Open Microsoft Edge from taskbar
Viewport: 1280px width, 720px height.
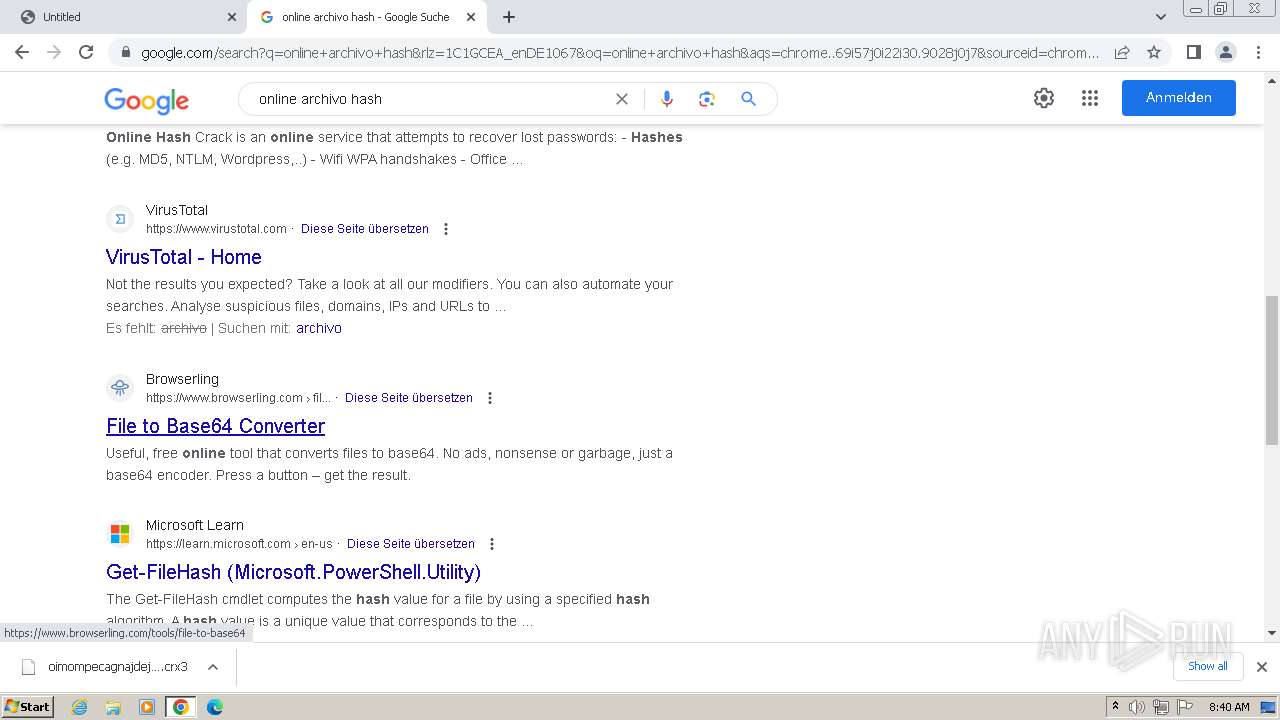coord(215,707)
